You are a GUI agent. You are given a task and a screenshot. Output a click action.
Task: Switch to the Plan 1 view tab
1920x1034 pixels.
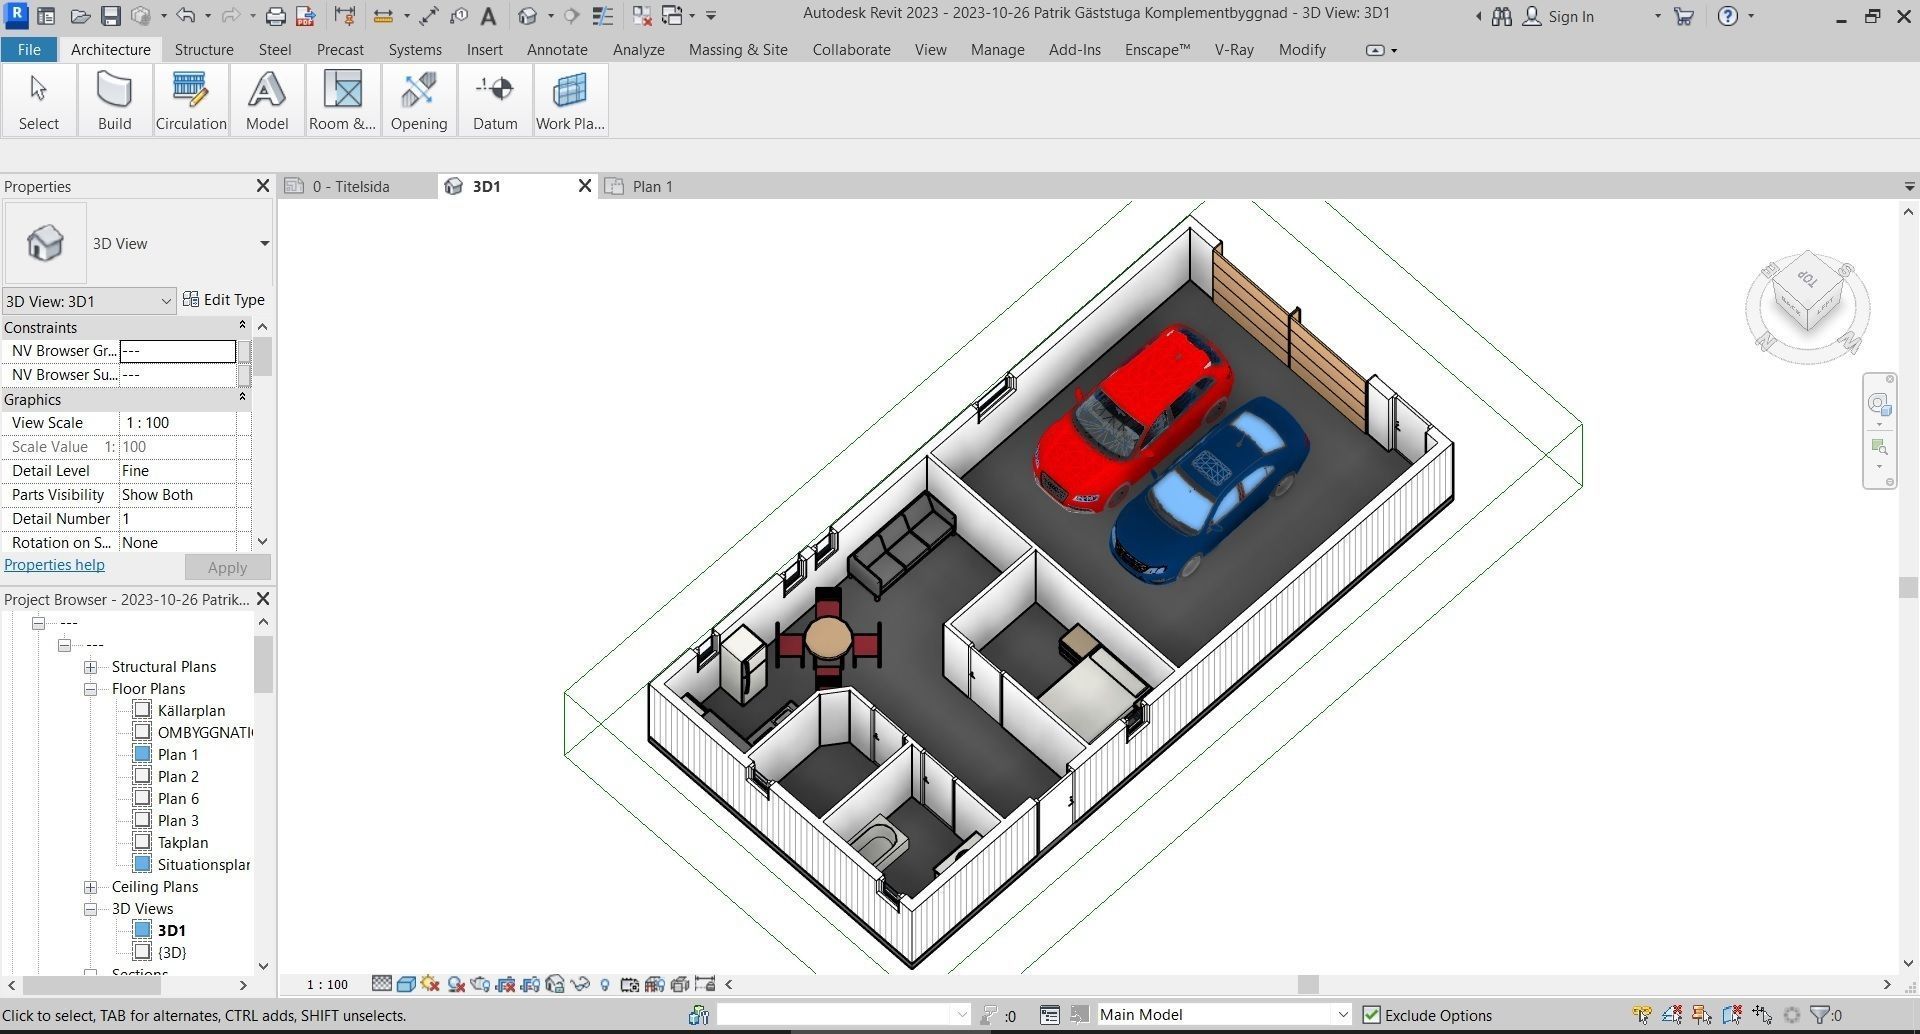pyautogui.click(x=652, y=186)
